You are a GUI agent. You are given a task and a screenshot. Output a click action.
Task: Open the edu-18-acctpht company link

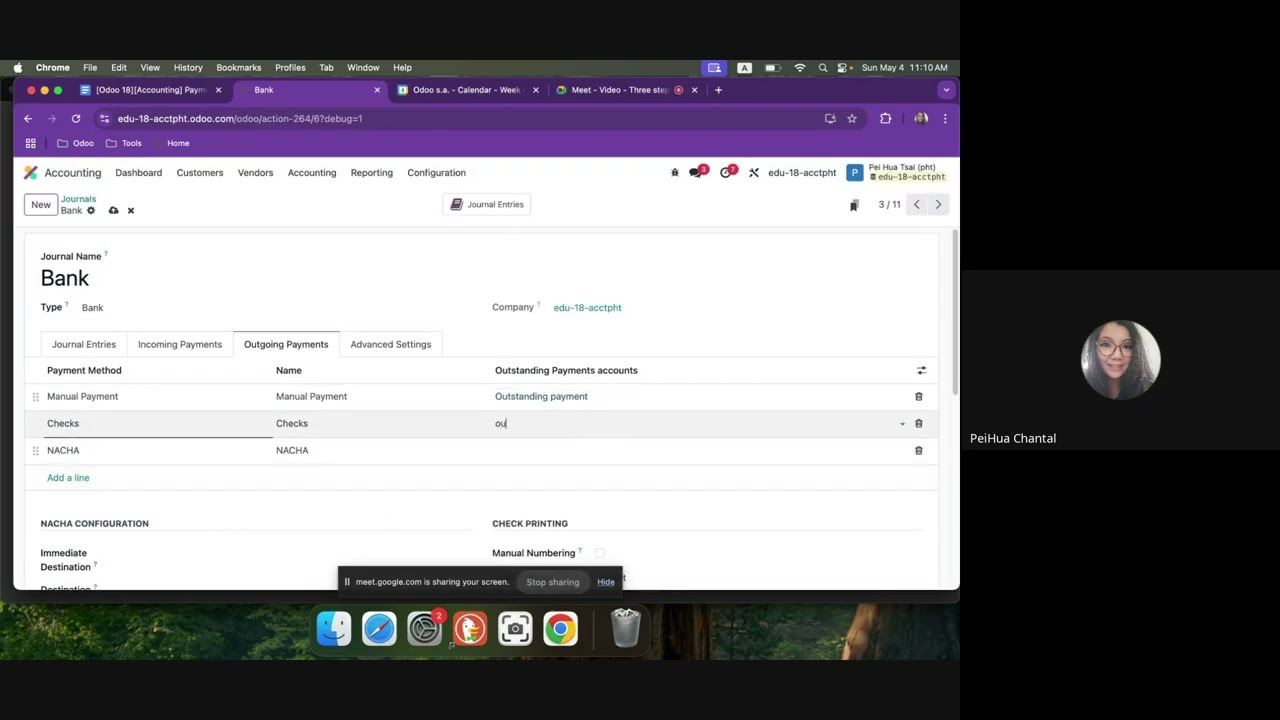pos(587,308)
